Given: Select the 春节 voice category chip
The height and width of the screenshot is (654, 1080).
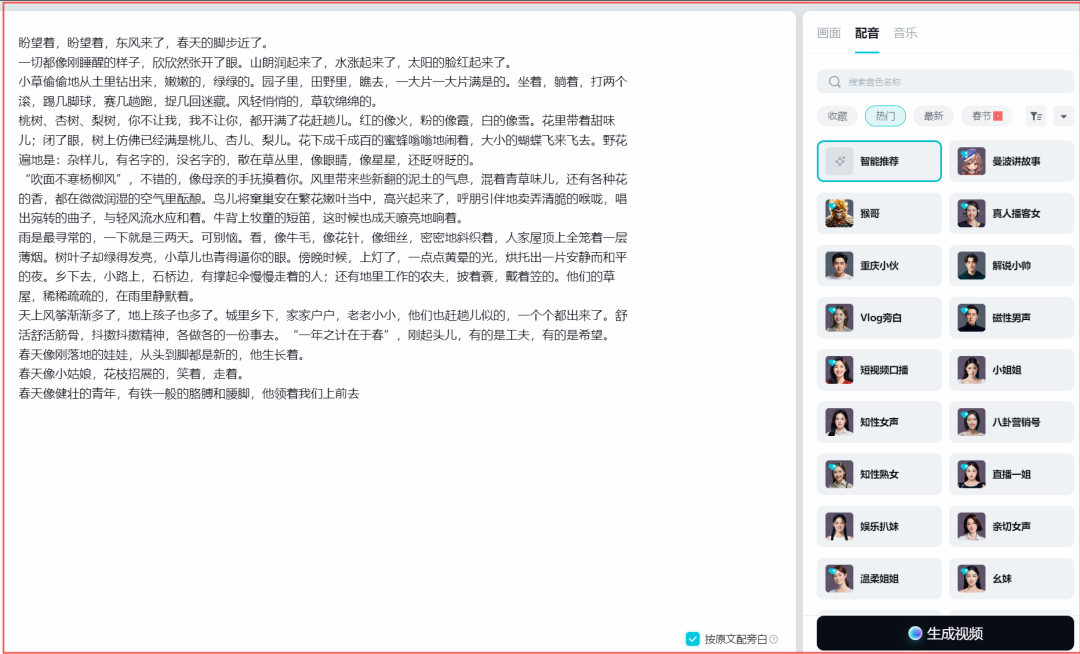Looking at the screenshot, I should (x=987, y=116).
